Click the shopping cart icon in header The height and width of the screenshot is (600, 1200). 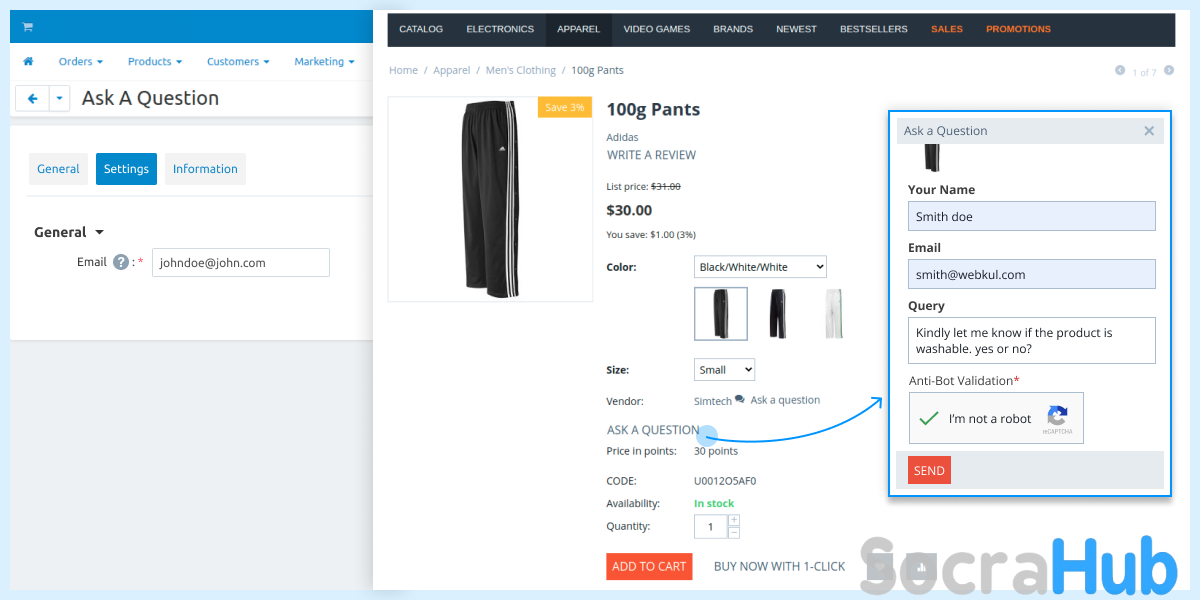click(27, 27)
